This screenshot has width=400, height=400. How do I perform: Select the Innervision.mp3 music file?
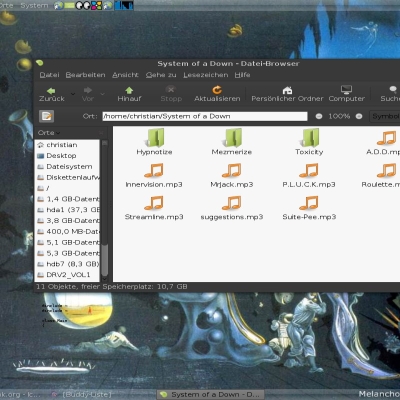[154, 175]
